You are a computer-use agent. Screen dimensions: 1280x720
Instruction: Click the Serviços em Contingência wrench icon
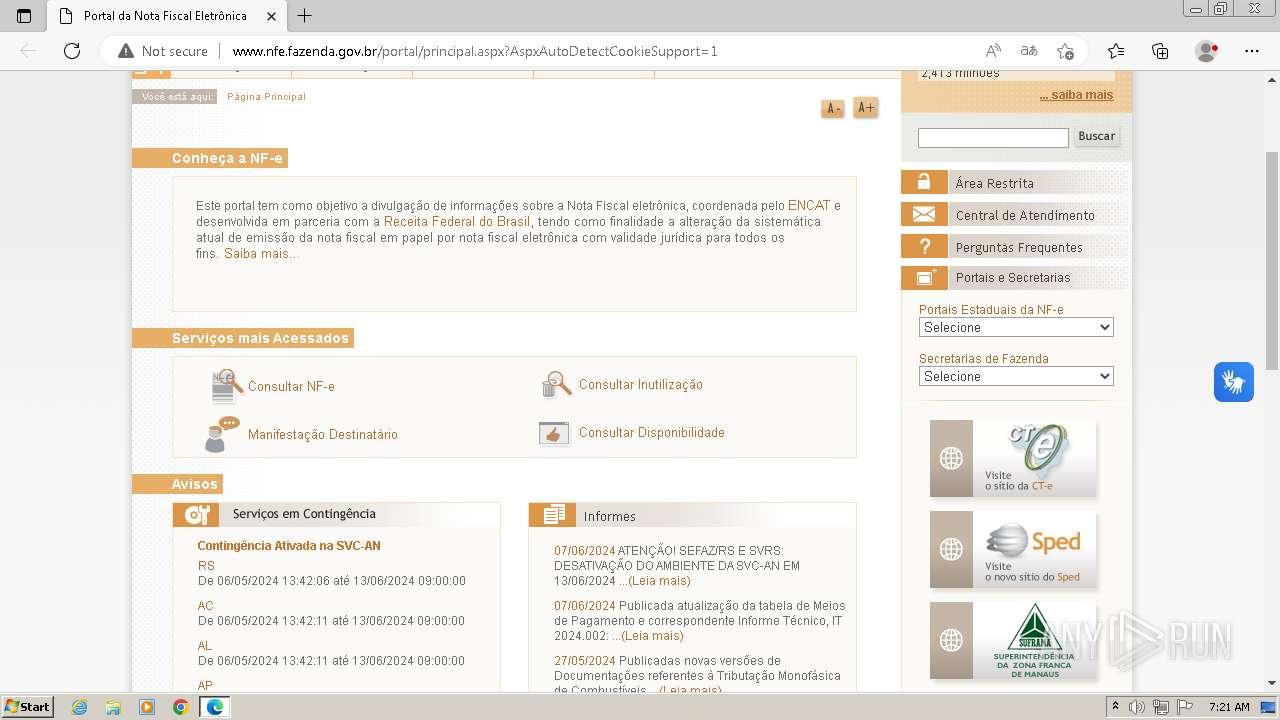tap(196, 514)
